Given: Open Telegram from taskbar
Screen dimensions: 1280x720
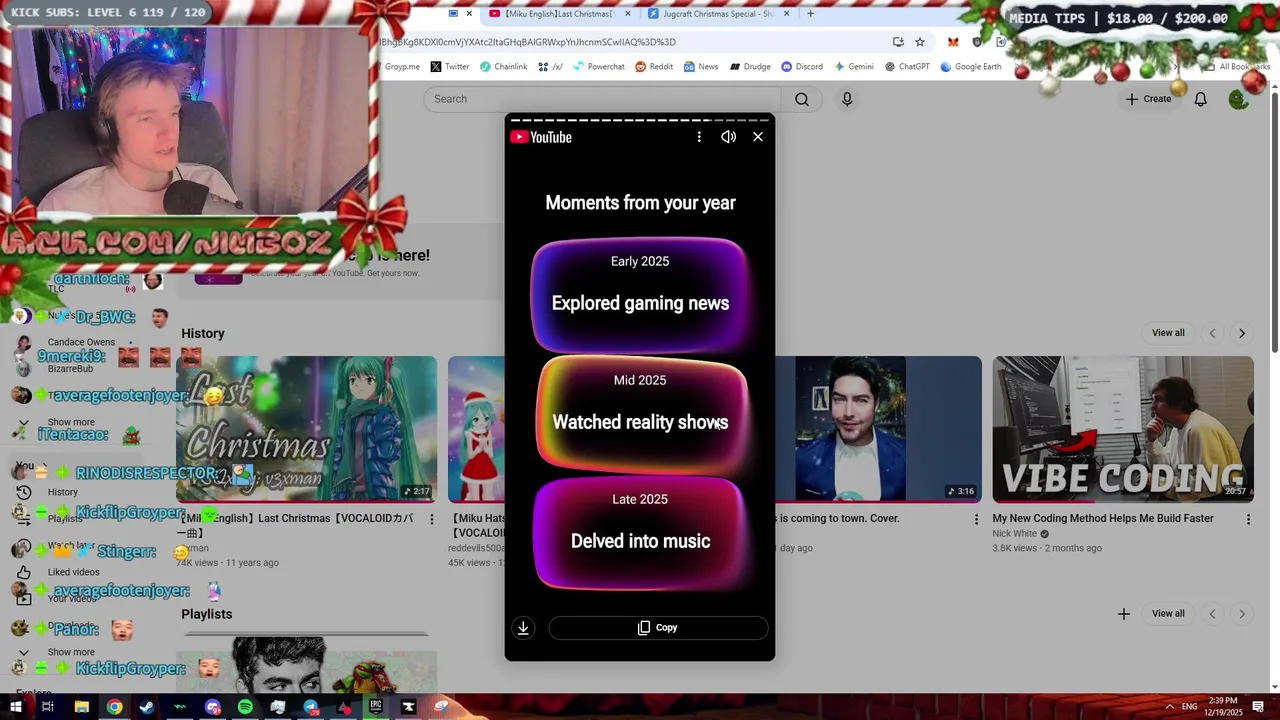Looking at the screenshot, I should coord(311,707).
